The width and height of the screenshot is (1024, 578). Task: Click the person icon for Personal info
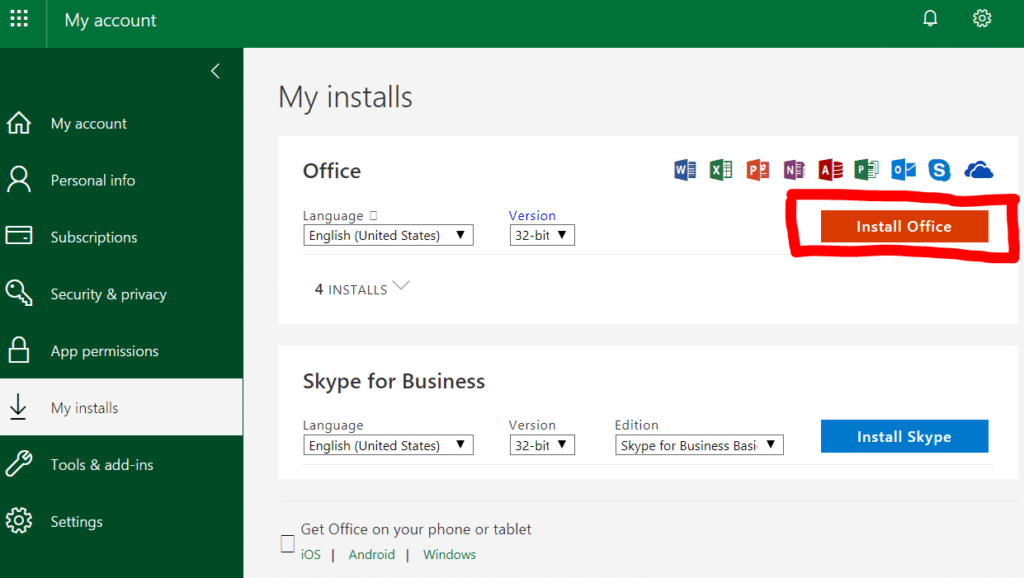[x=19, y=180]
